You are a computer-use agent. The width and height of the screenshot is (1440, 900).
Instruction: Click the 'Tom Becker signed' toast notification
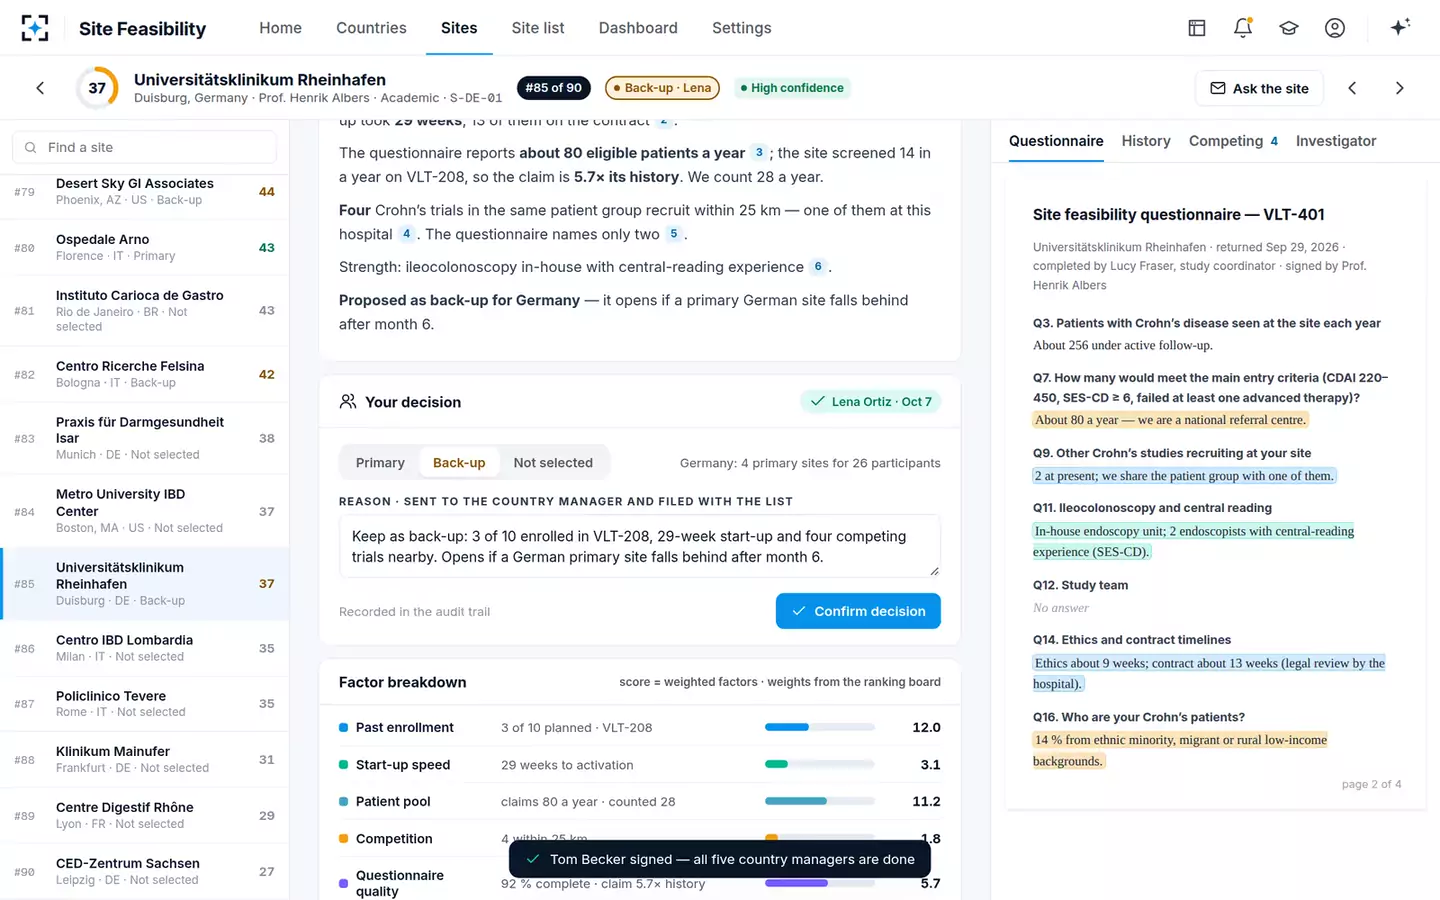pyautogui.click(x=720, y=859)
